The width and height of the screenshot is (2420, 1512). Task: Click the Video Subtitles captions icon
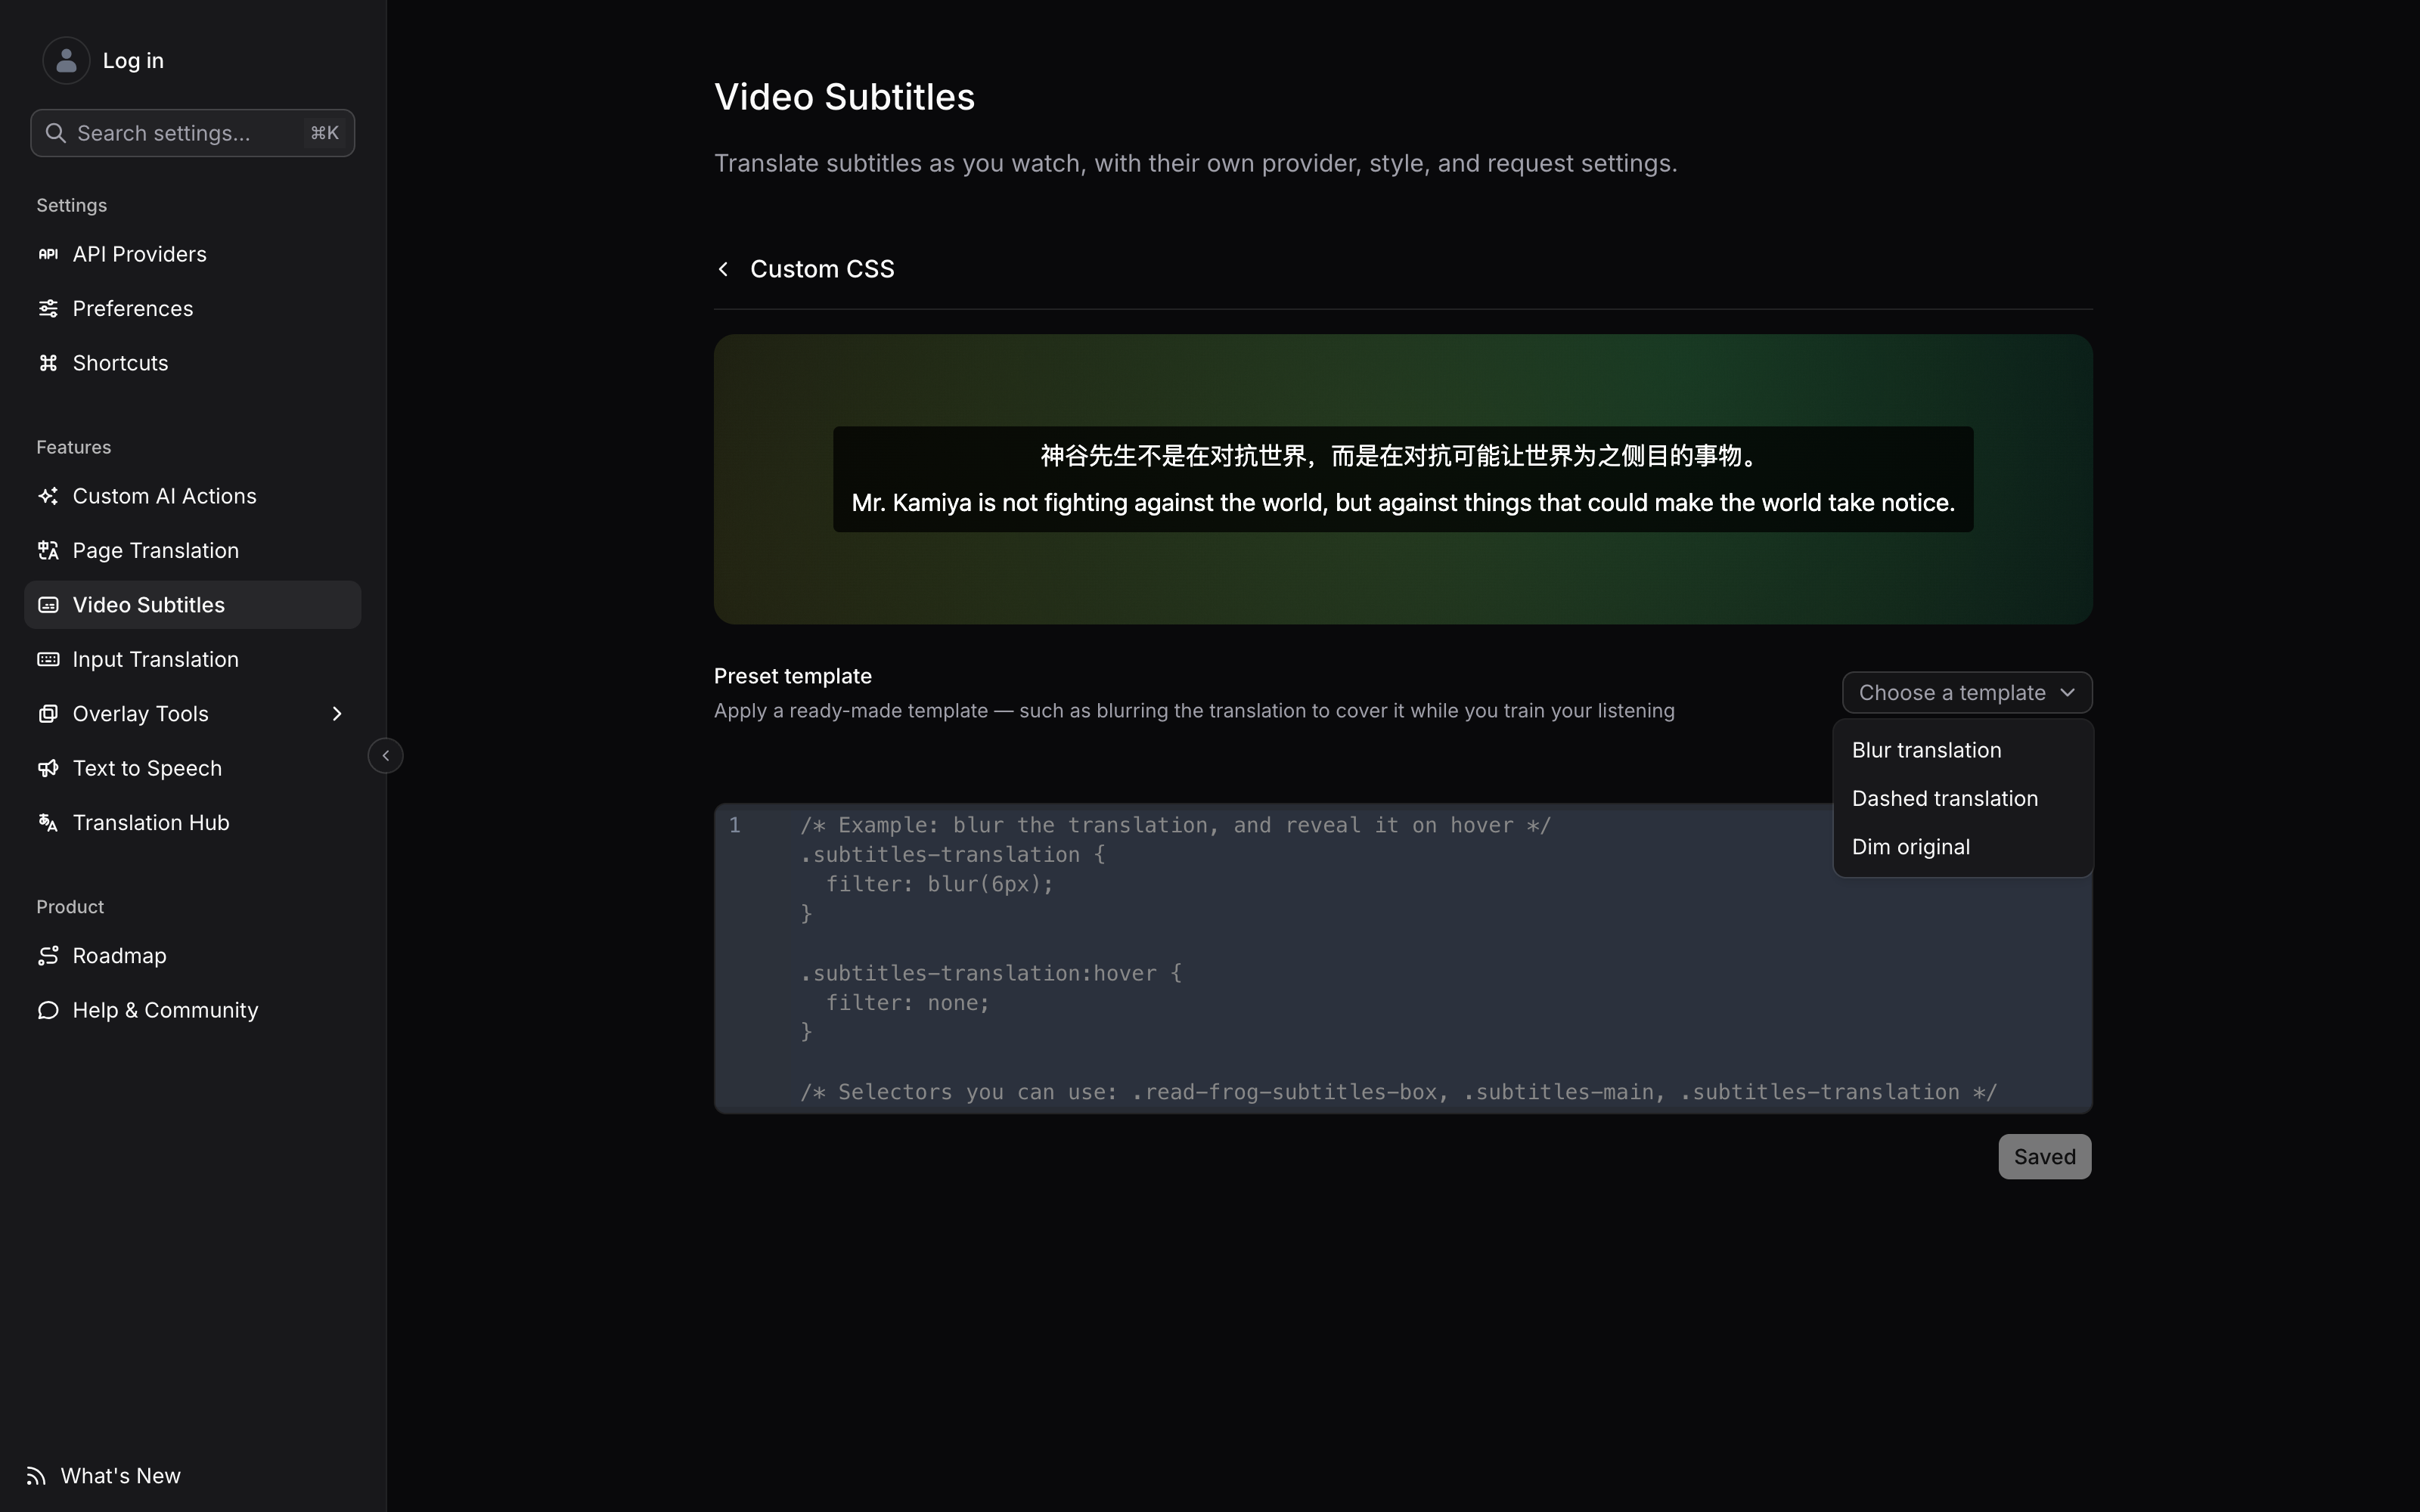tap(48, 605)
